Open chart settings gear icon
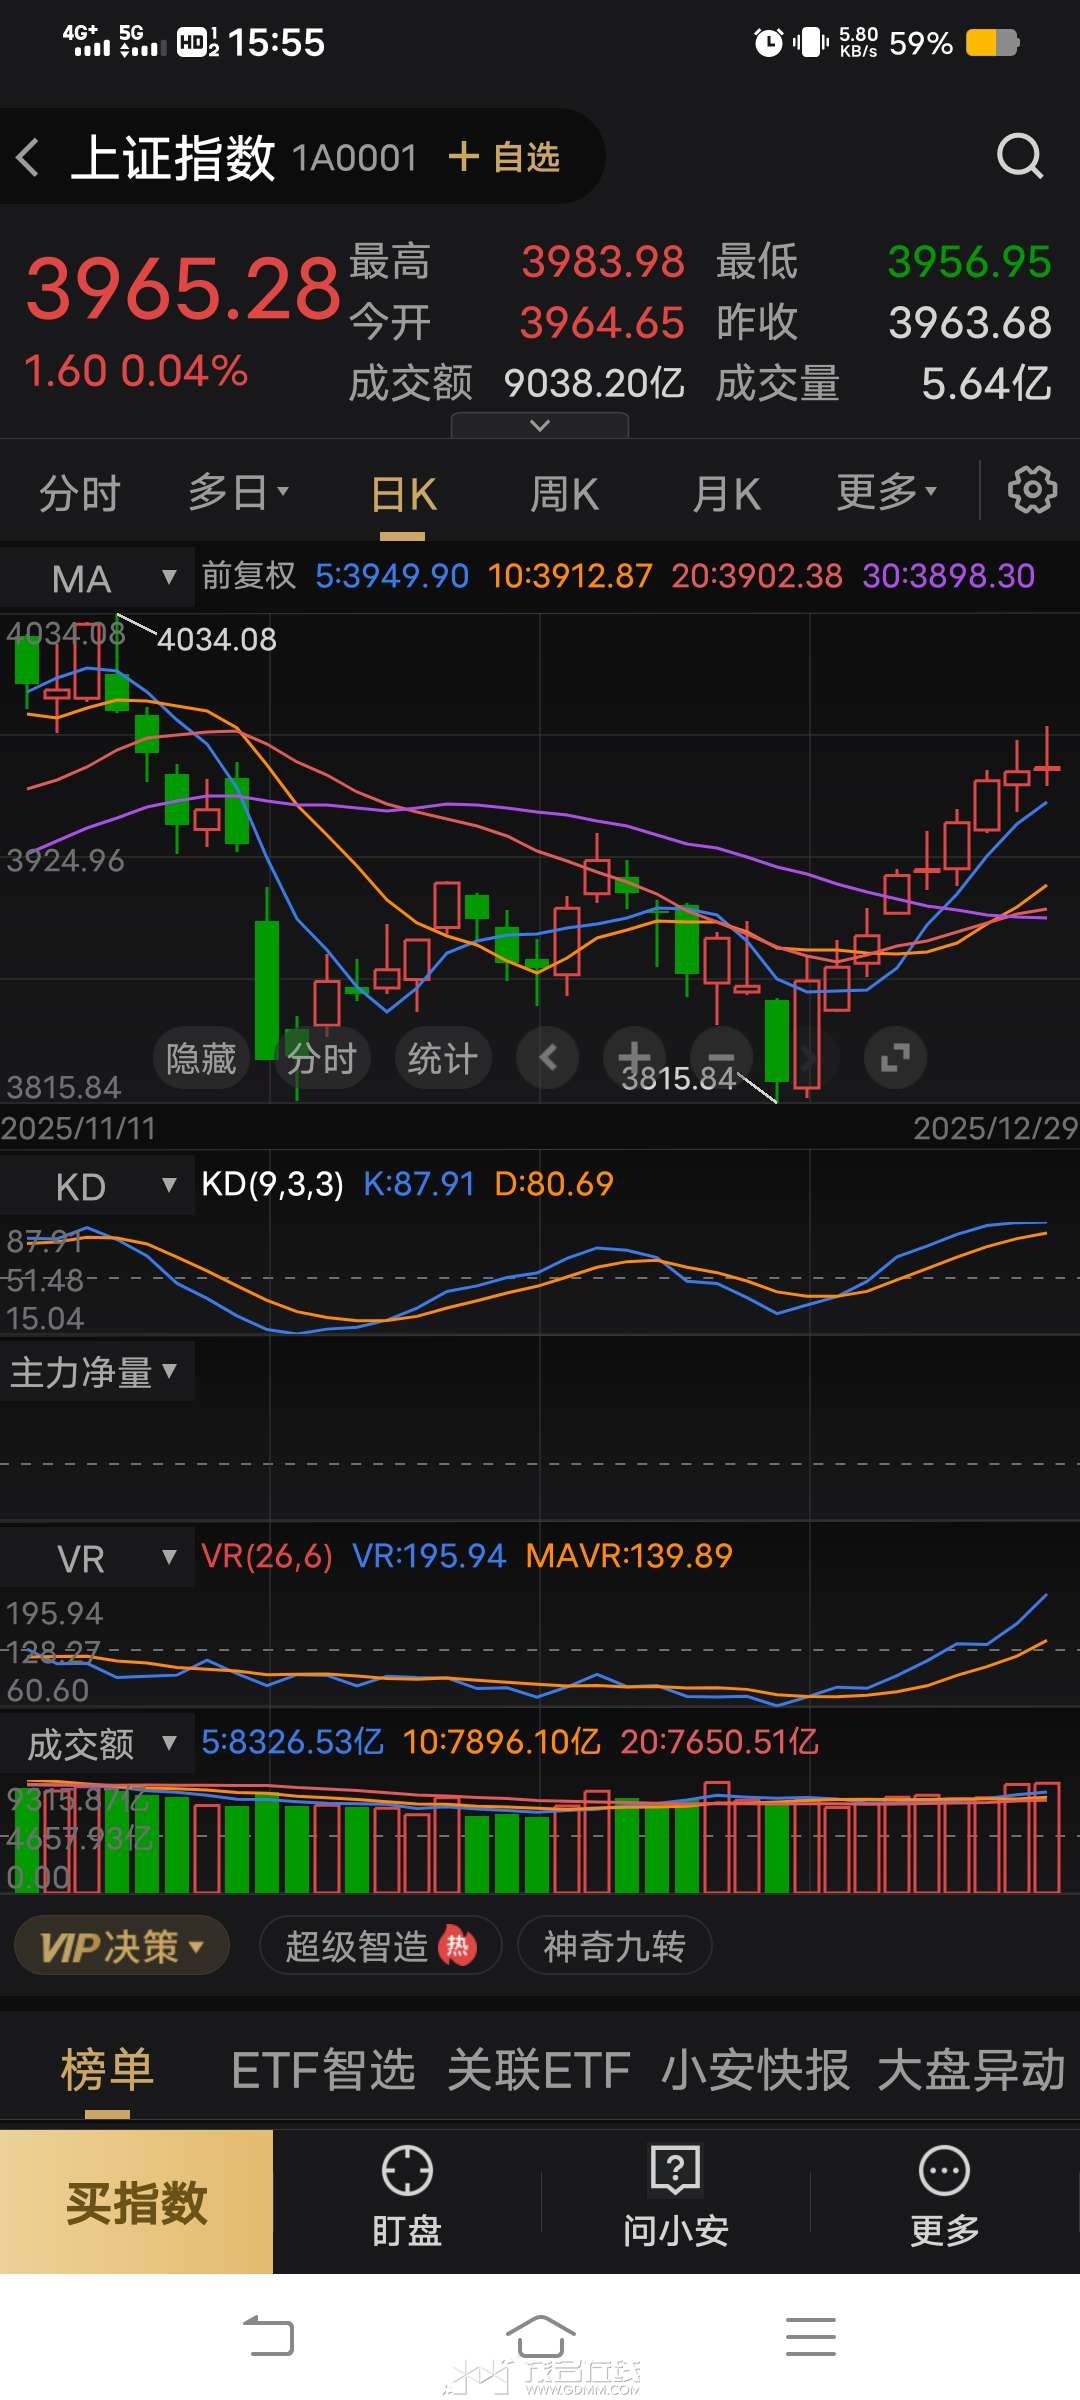Image resolution: width=1080 pixels, height=2400 pixels. pos(1031,491)
